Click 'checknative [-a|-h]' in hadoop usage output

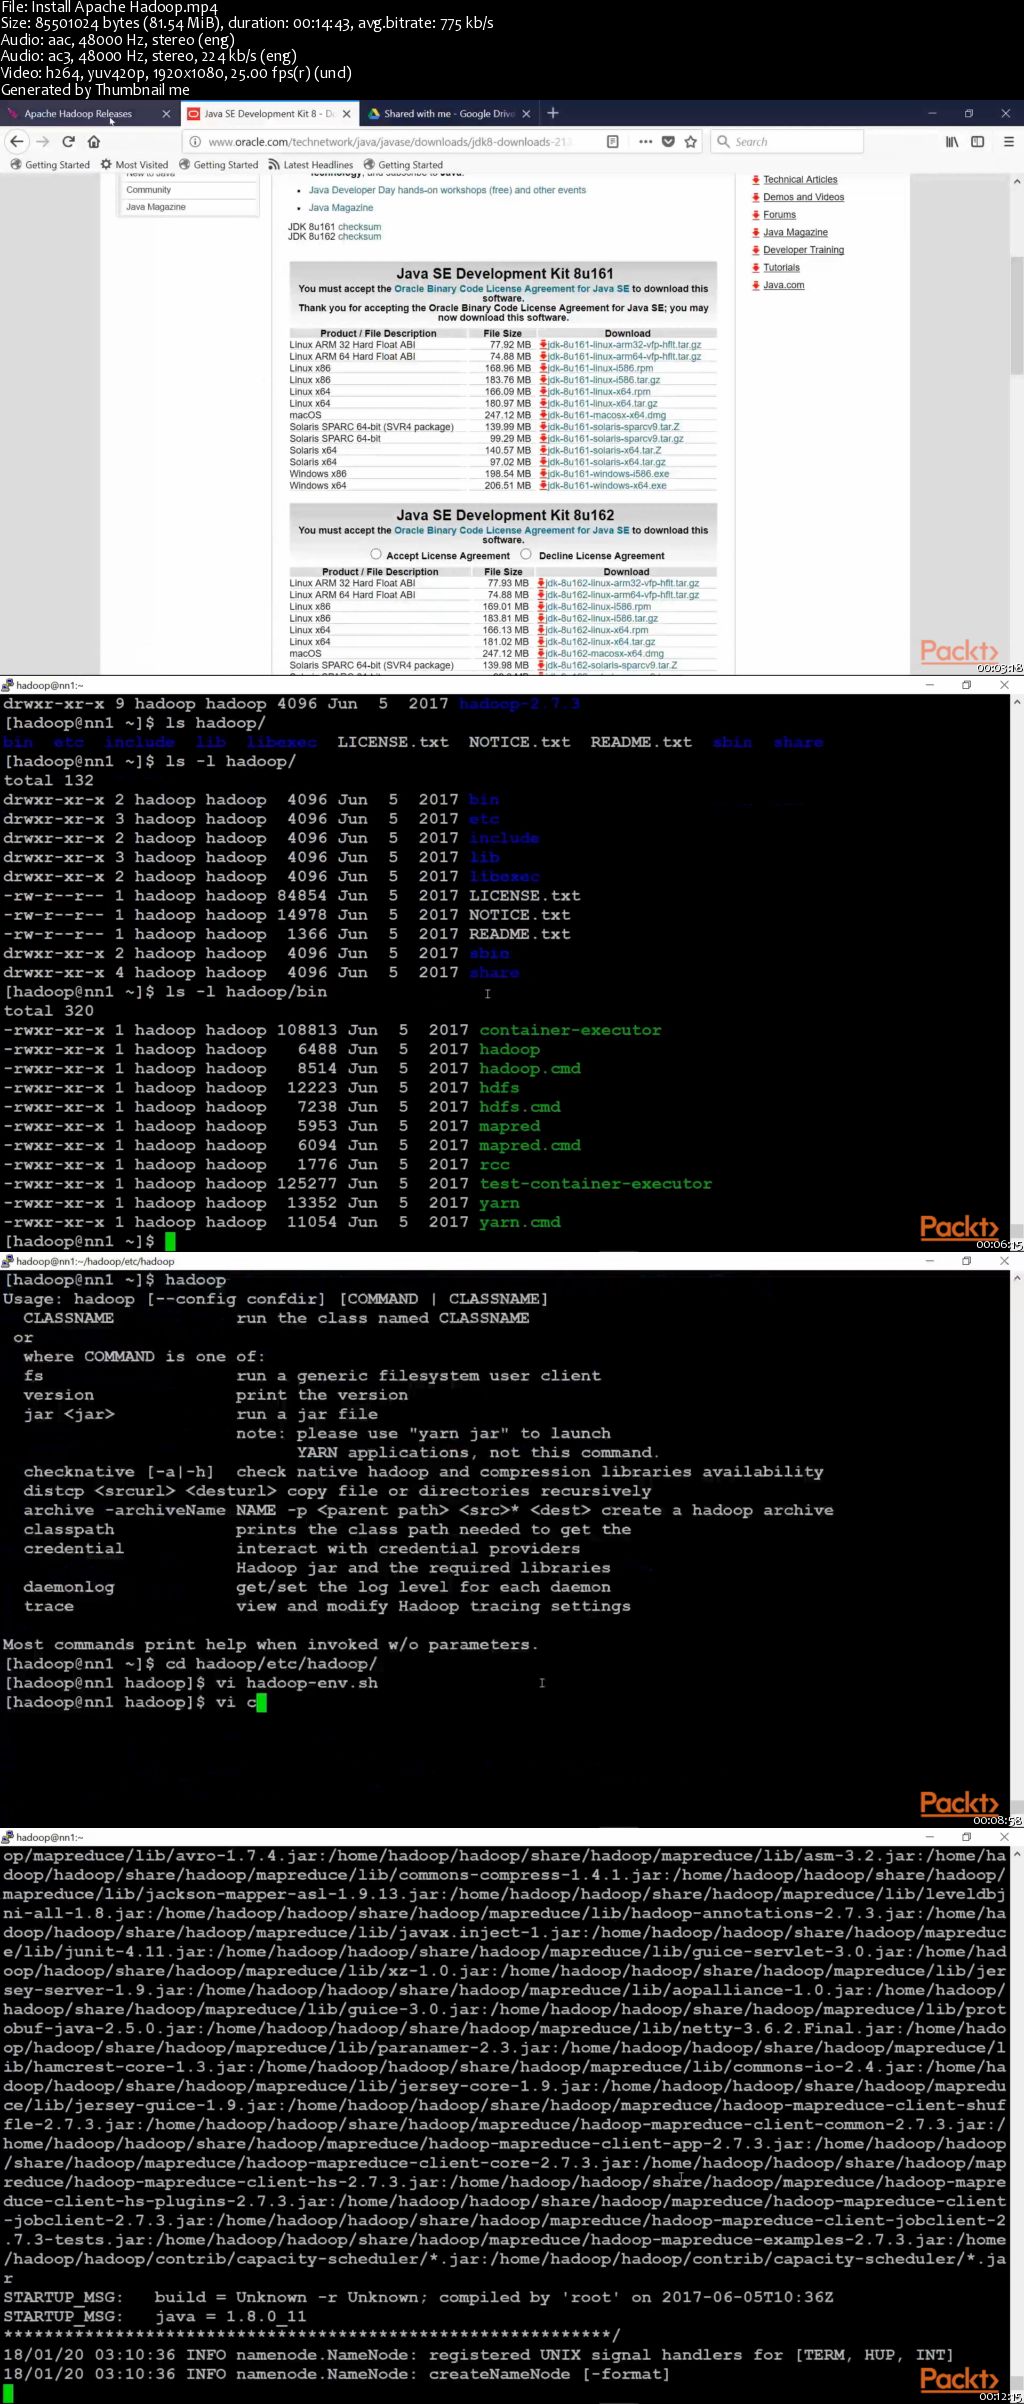click(x=118, y=1472)
